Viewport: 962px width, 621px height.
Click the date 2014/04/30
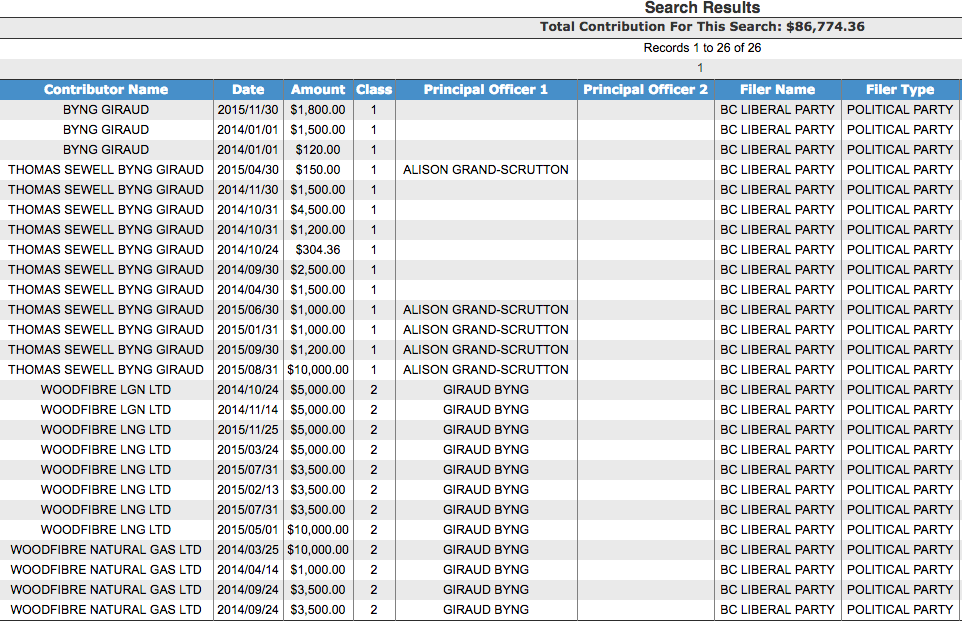248,290
